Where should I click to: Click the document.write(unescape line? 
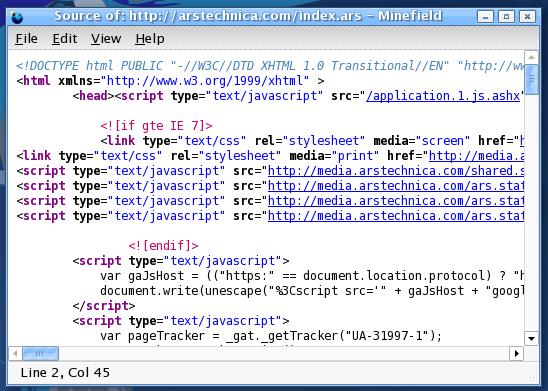[x=312, y=291]
